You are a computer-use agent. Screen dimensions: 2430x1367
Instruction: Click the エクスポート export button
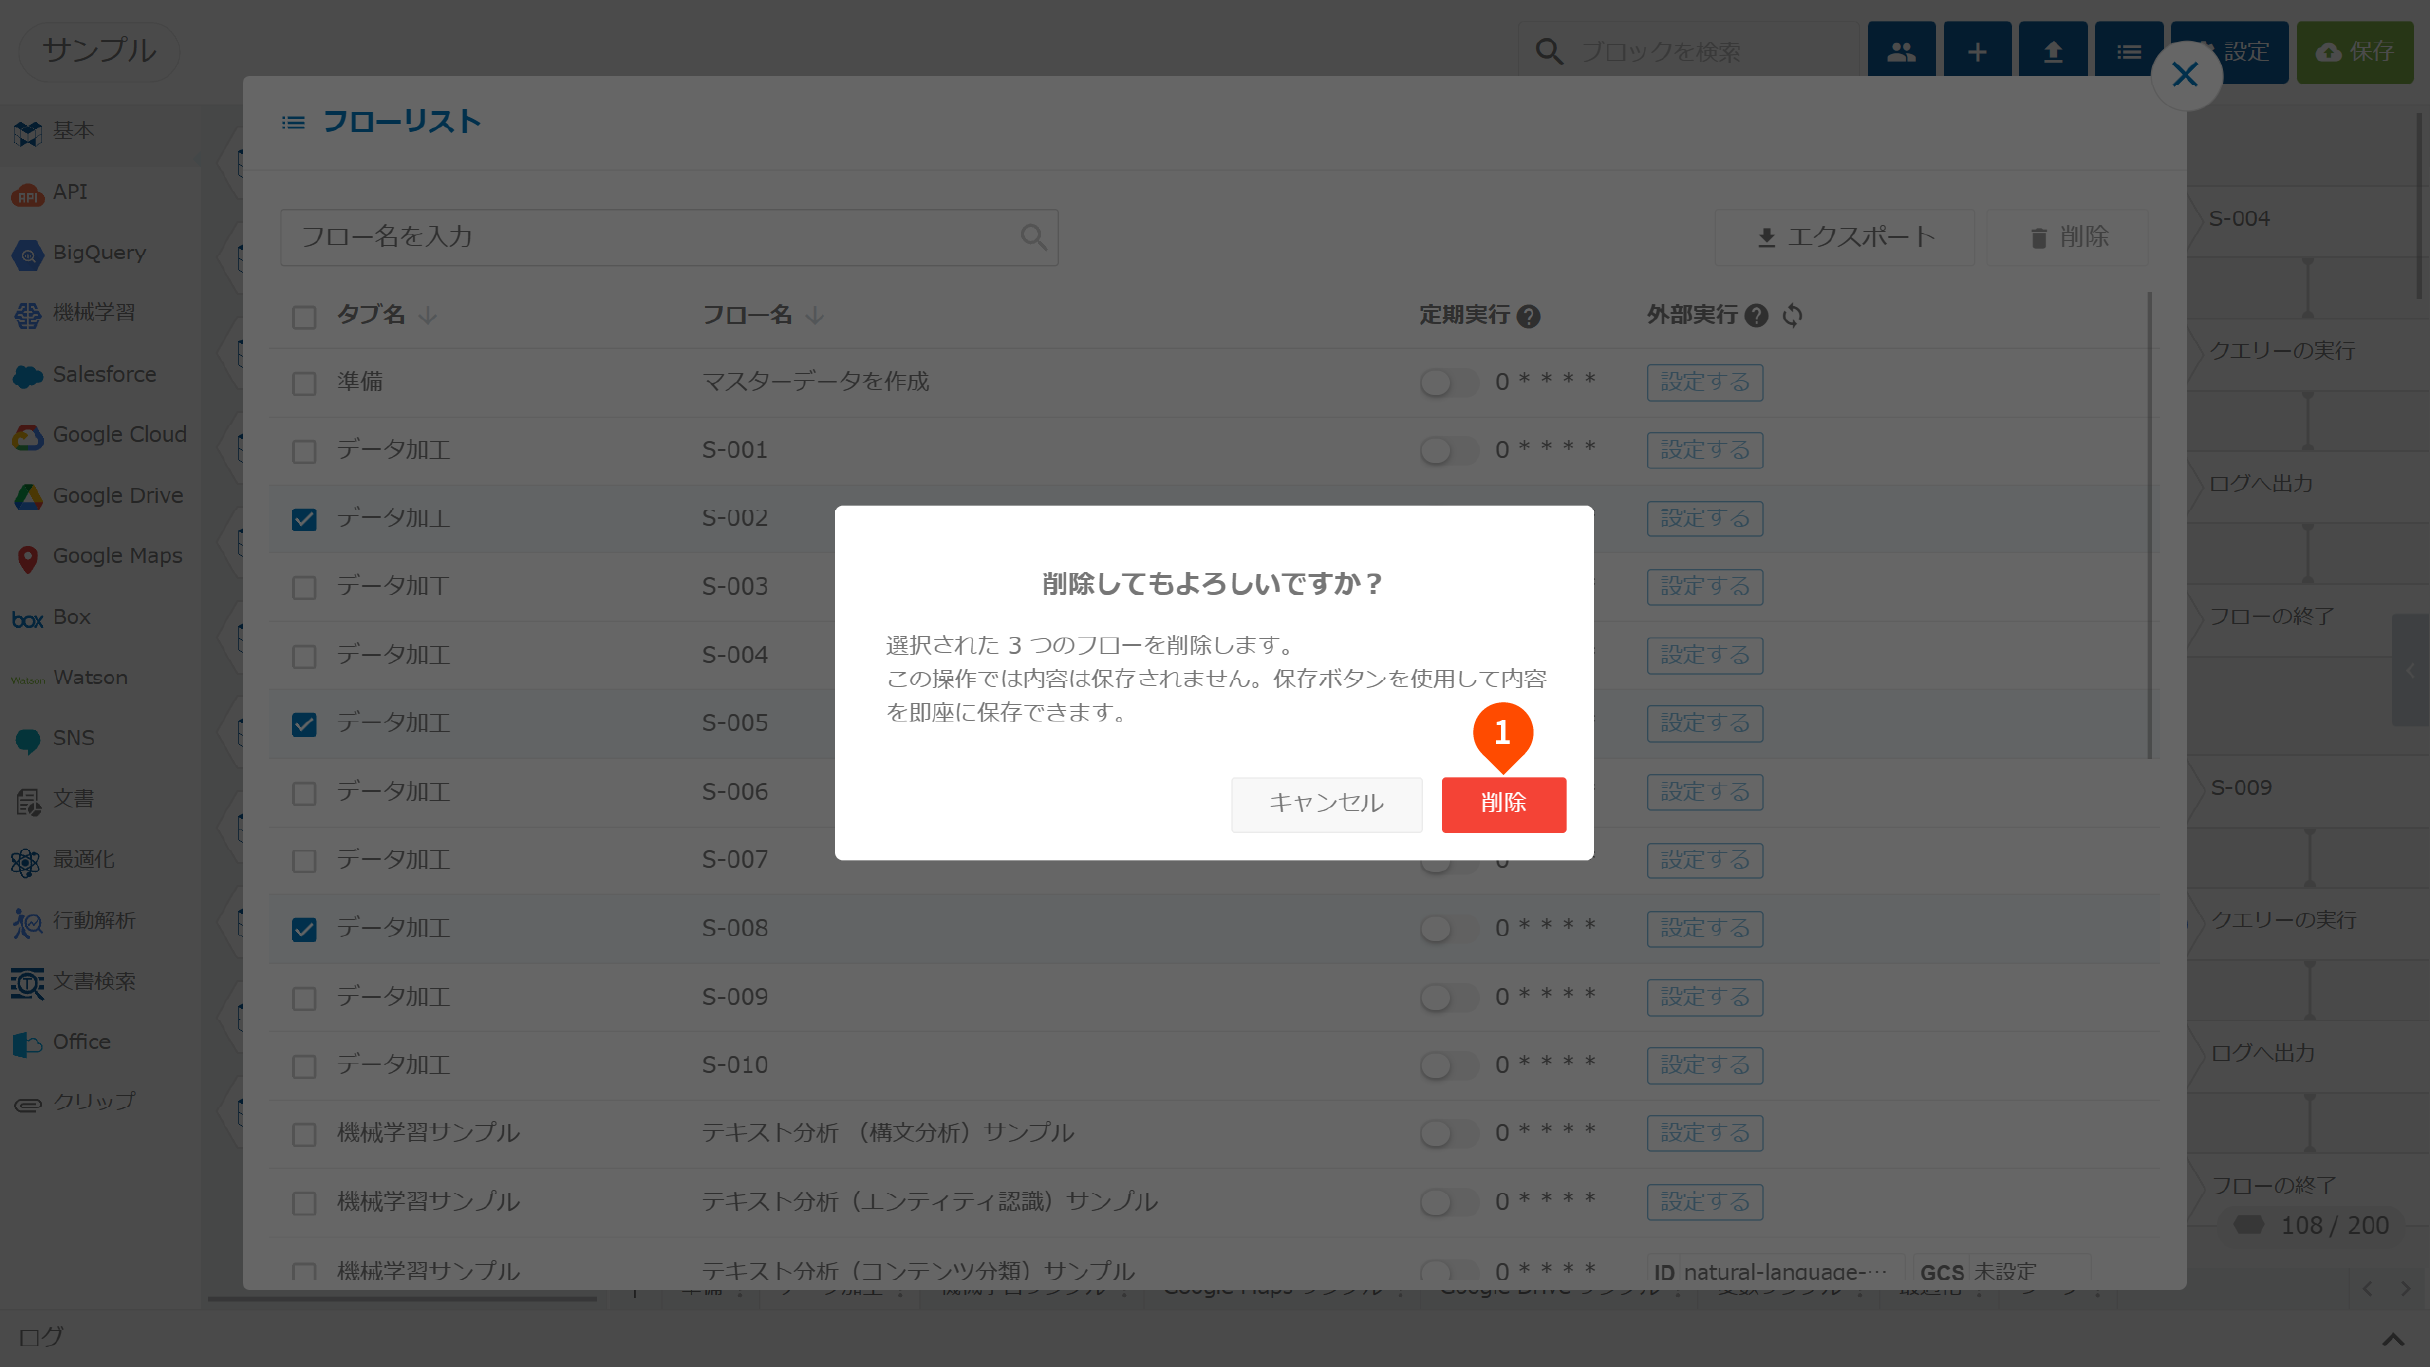1845,237
